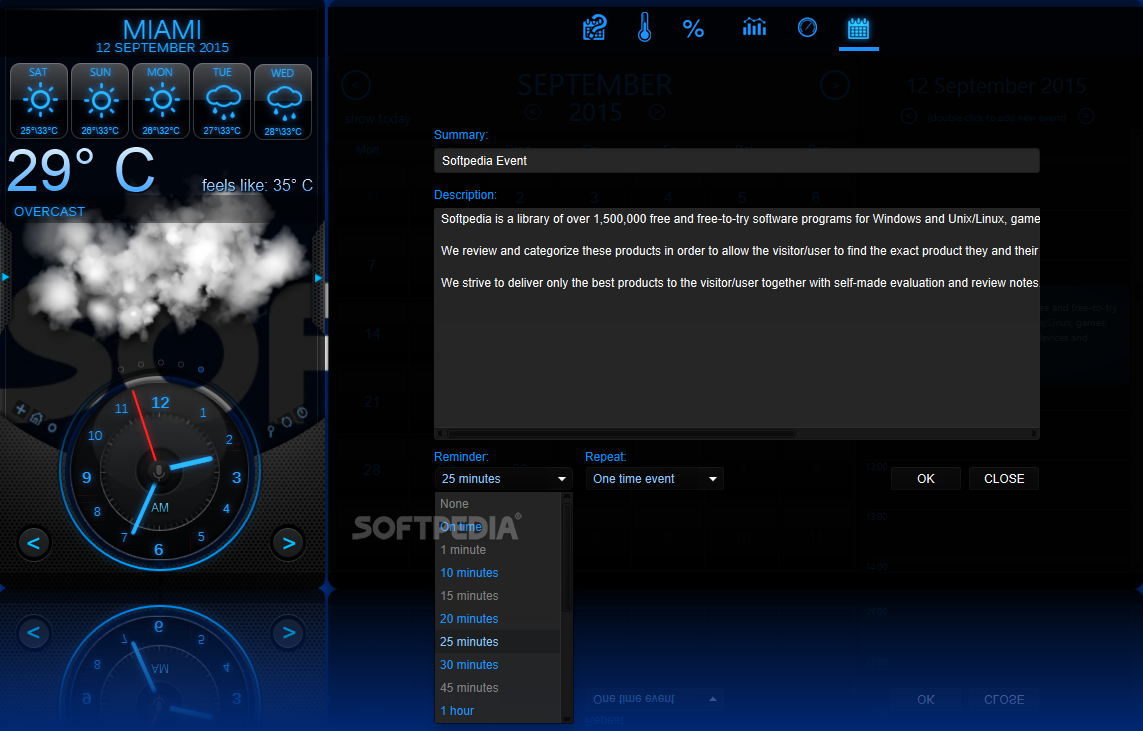Open the bar chart statistics tab
This screenshot has width=1143, height=731.
[x=754, y=28]
